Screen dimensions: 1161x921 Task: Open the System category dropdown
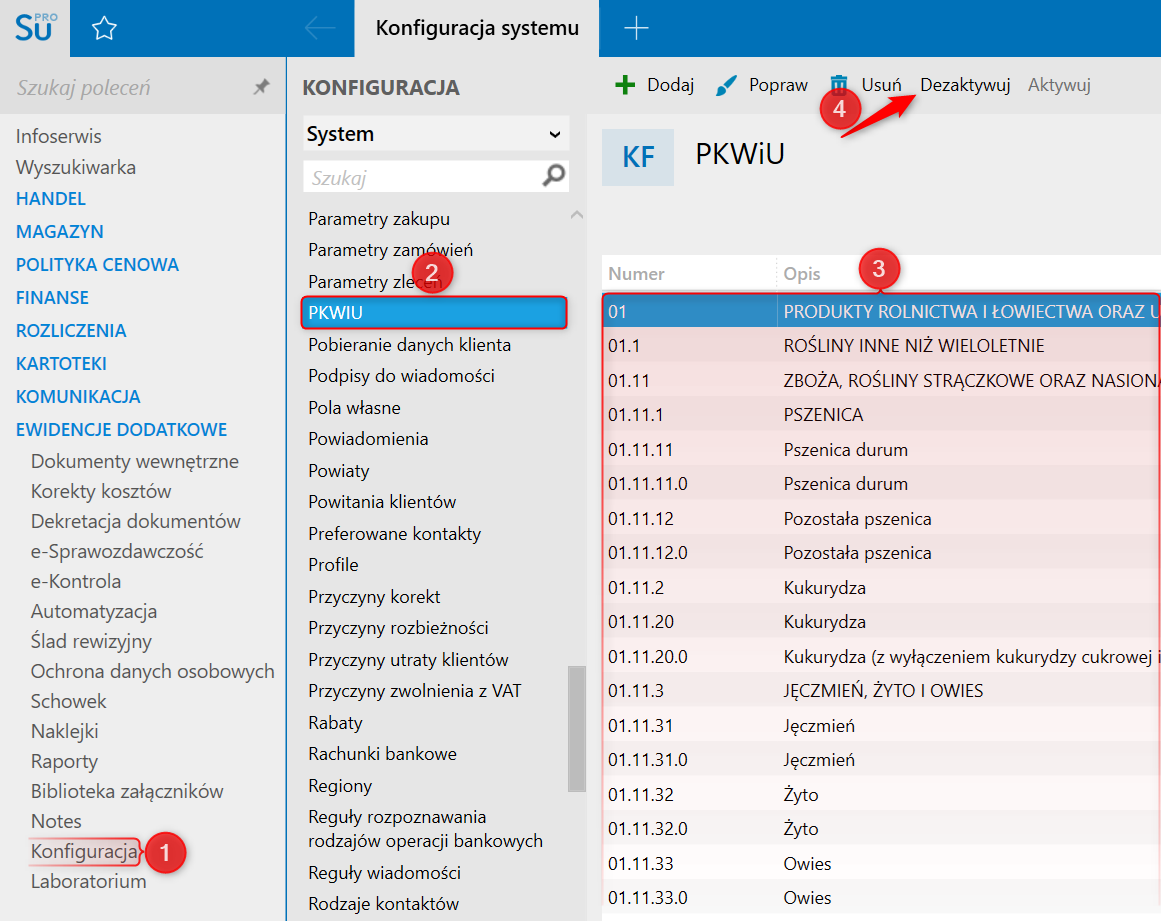[435, 134]
